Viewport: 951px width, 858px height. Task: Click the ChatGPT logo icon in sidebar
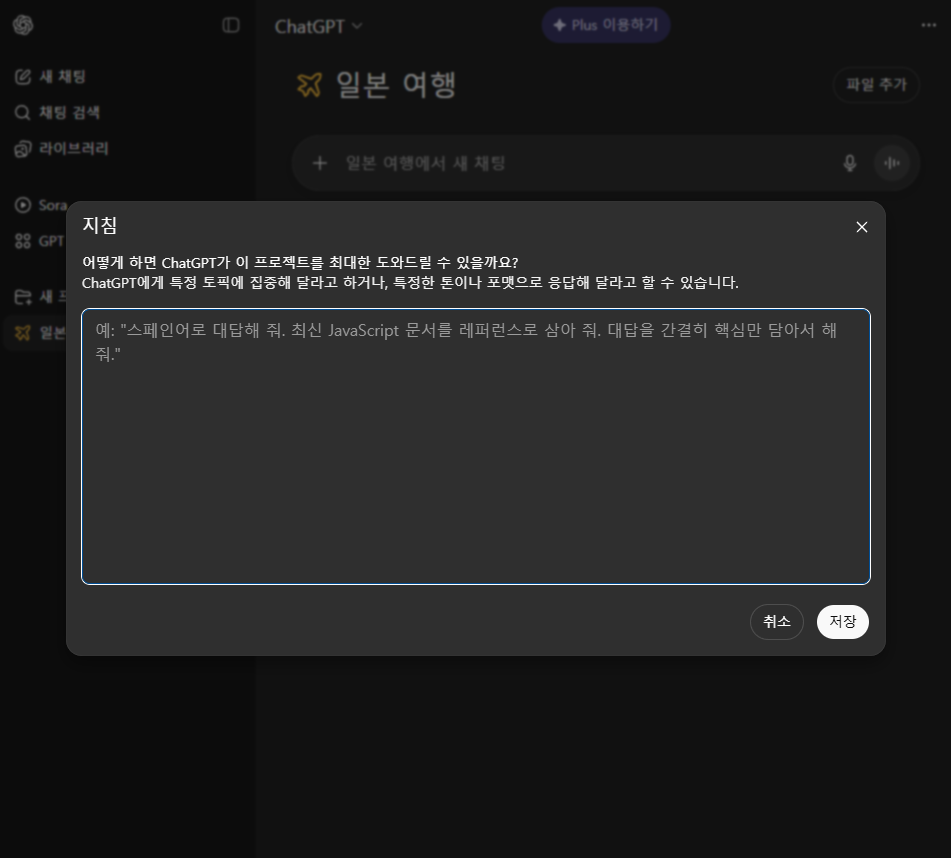click(x=23, y=25)
